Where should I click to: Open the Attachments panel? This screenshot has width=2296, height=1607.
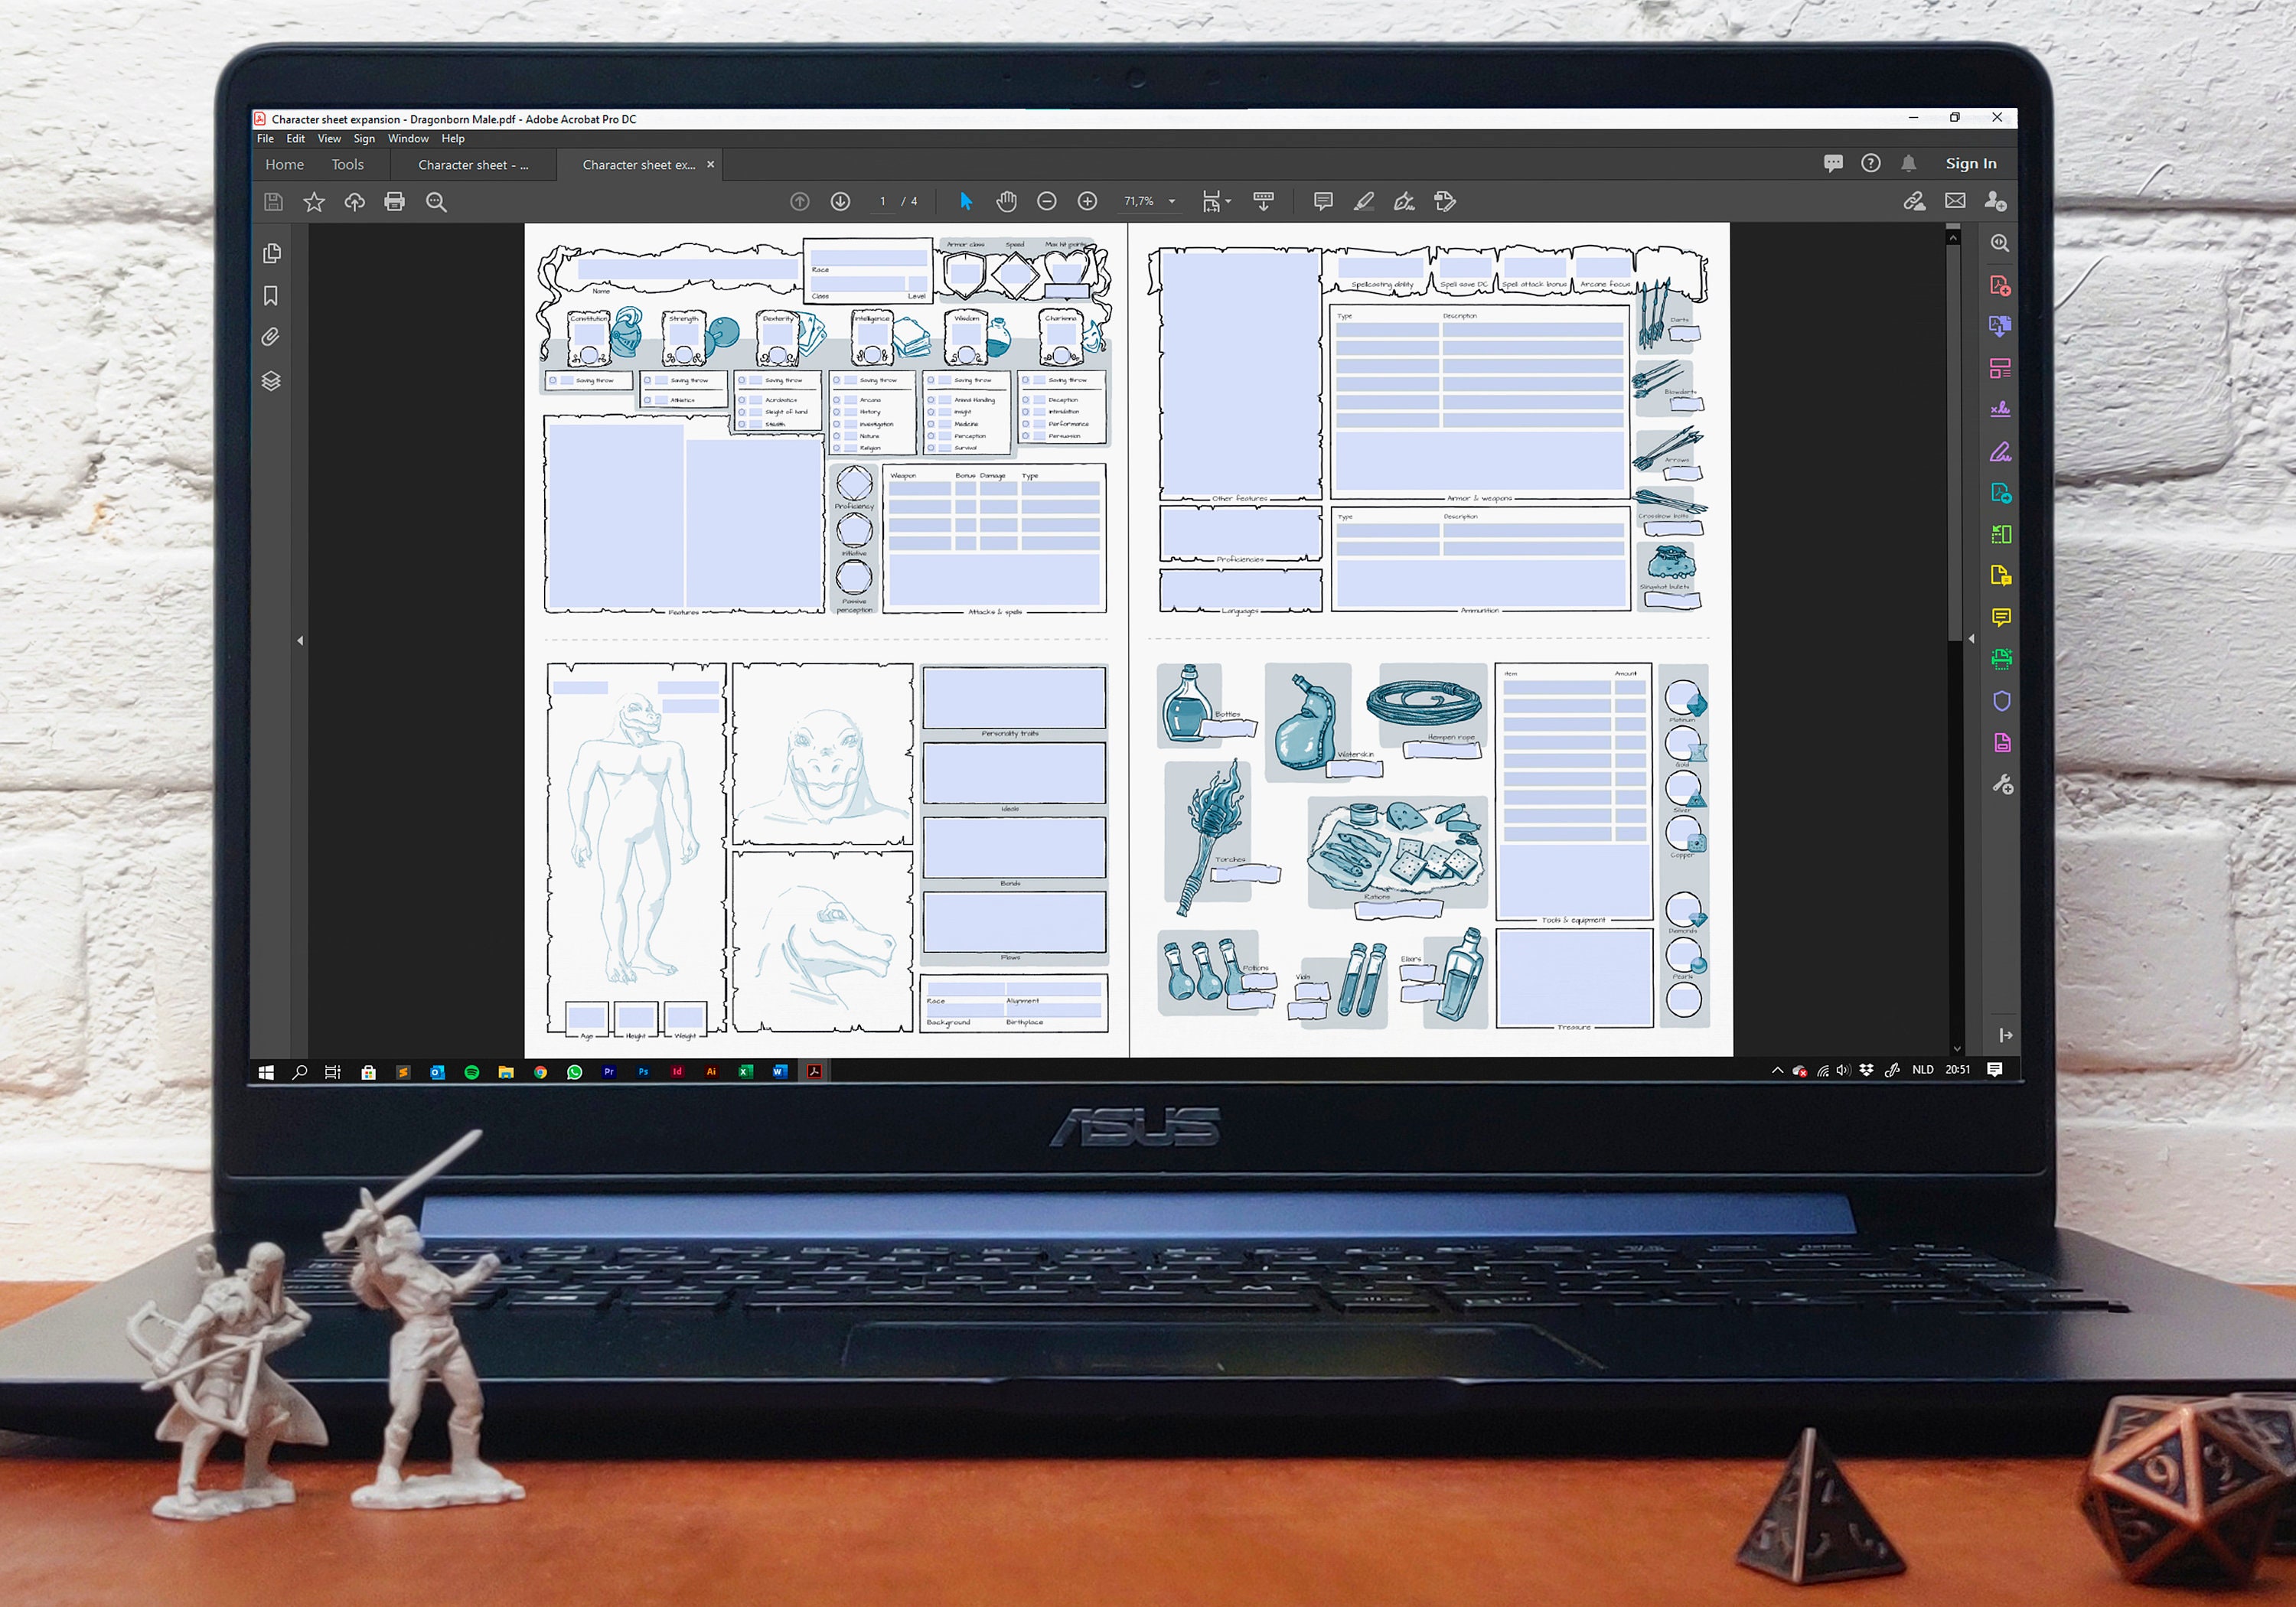(270, 338)
